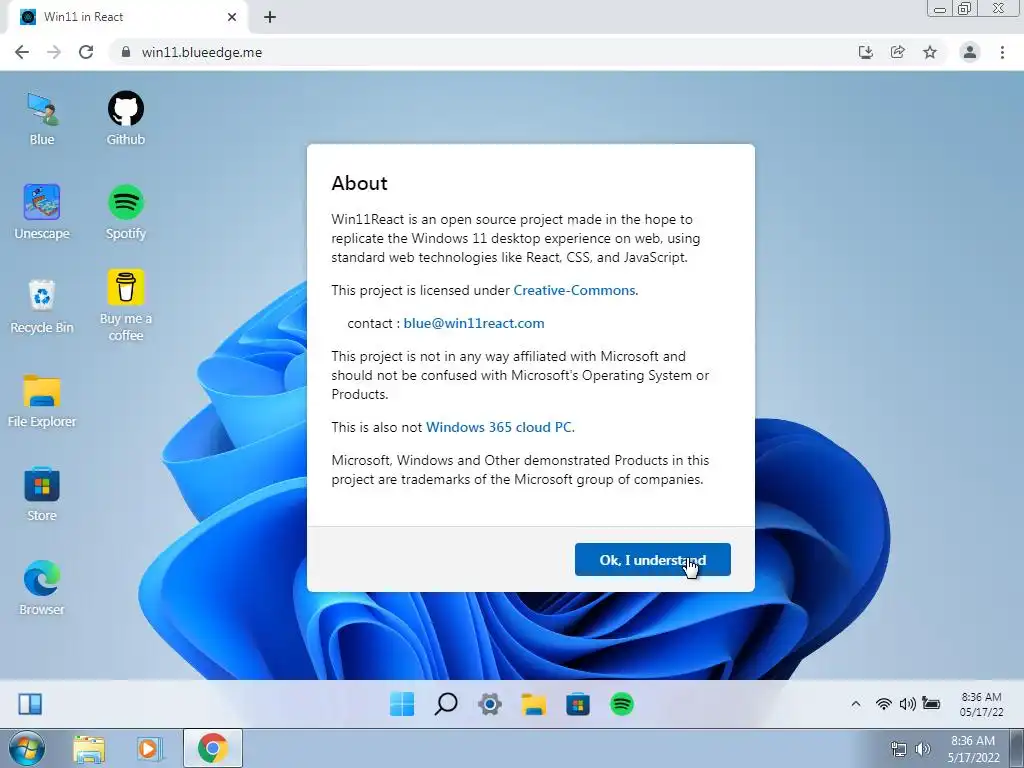Viewport: 1024px width, 768px height.
Task: Click the Wi-Fi icon in Win11 tray
Action: pyautogui.click(x=884, y=703)
